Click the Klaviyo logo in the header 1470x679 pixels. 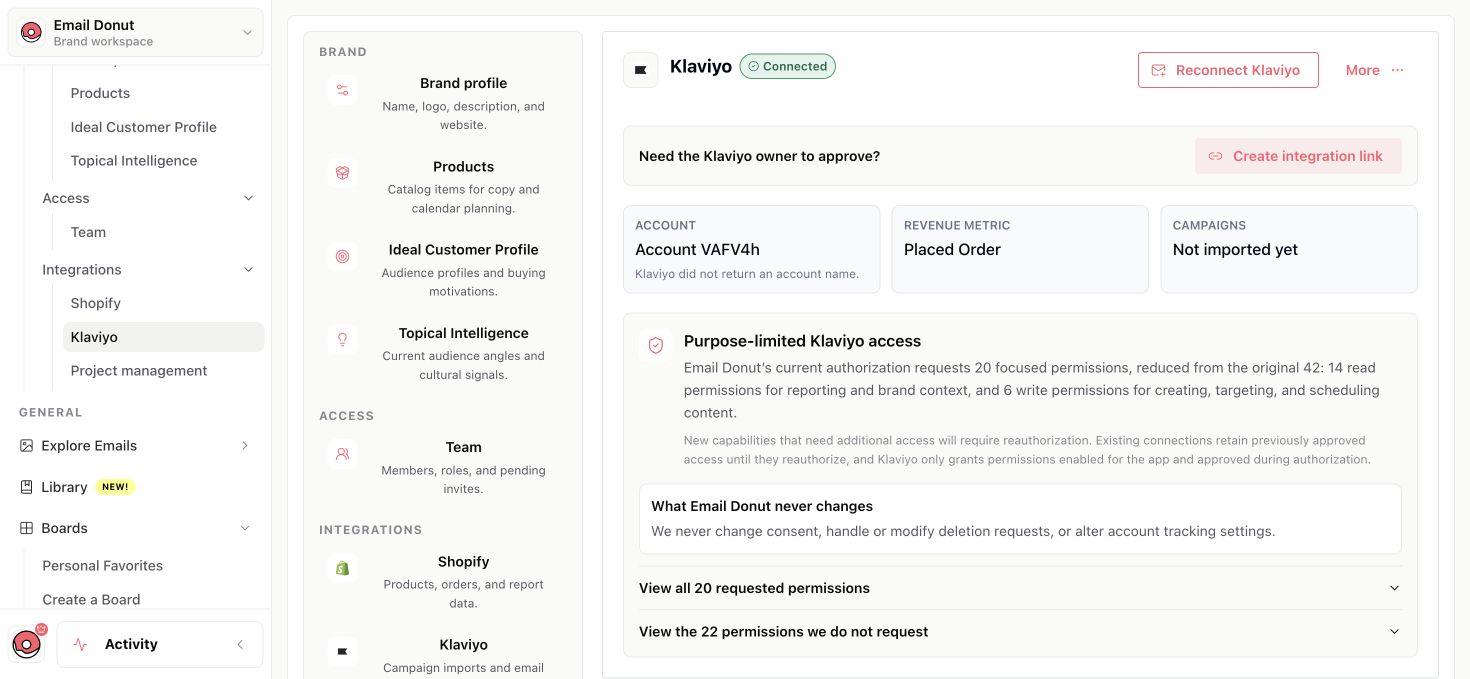tap(641, 70)
